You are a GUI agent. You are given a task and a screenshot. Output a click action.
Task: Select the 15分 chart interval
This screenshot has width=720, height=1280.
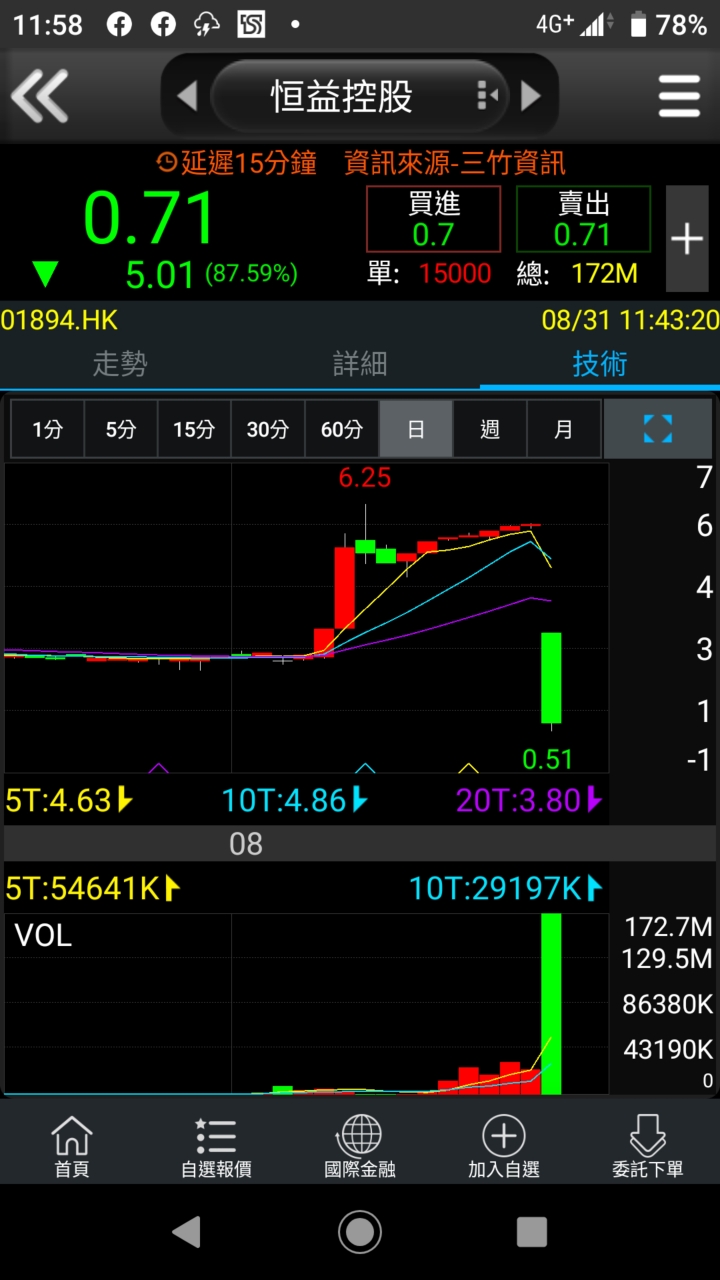[x=194, y=429]
